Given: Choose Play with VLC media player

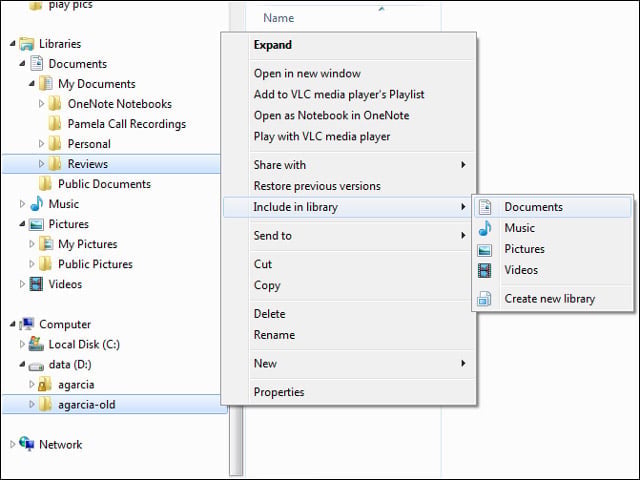Looking at the screenshot, I should [x=349, y=136].
